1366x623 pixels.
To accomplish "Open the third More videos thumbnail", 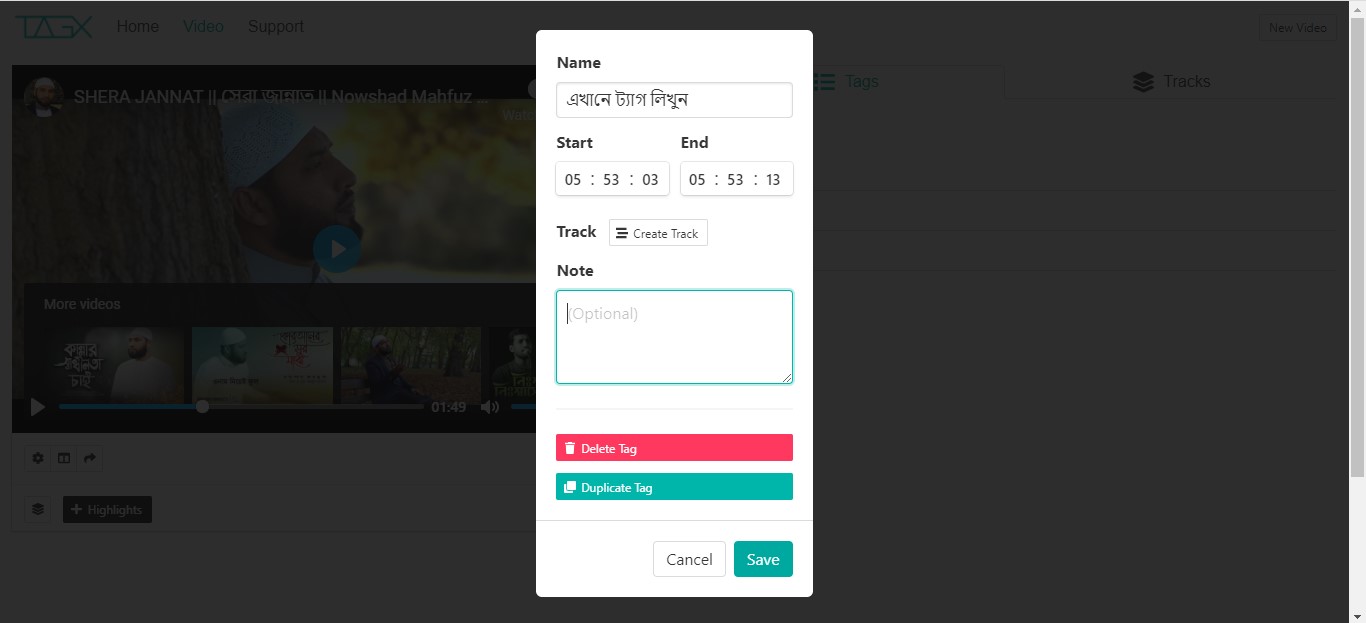I will (410, 365).
